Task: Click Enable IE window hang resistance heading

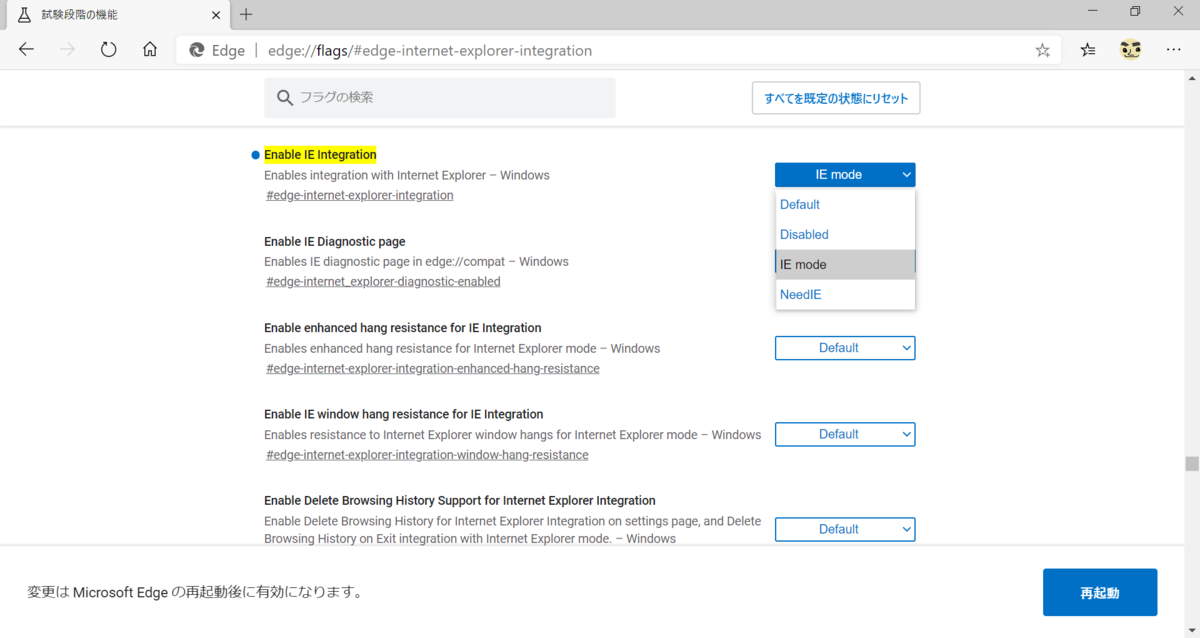Action: pyautogui.click(x=404, y=414)
